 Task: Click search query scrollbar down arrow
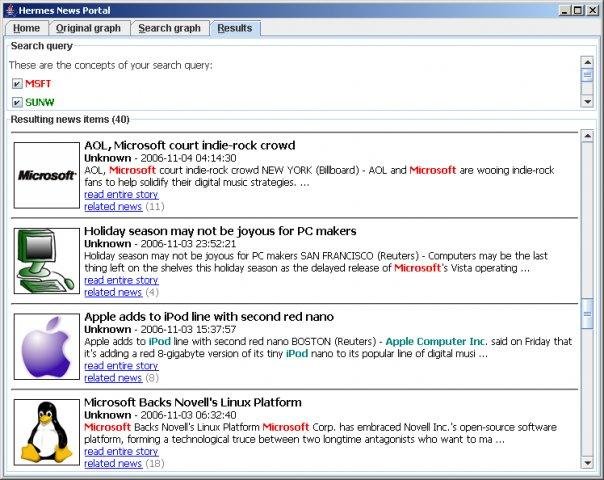point(587,102)
